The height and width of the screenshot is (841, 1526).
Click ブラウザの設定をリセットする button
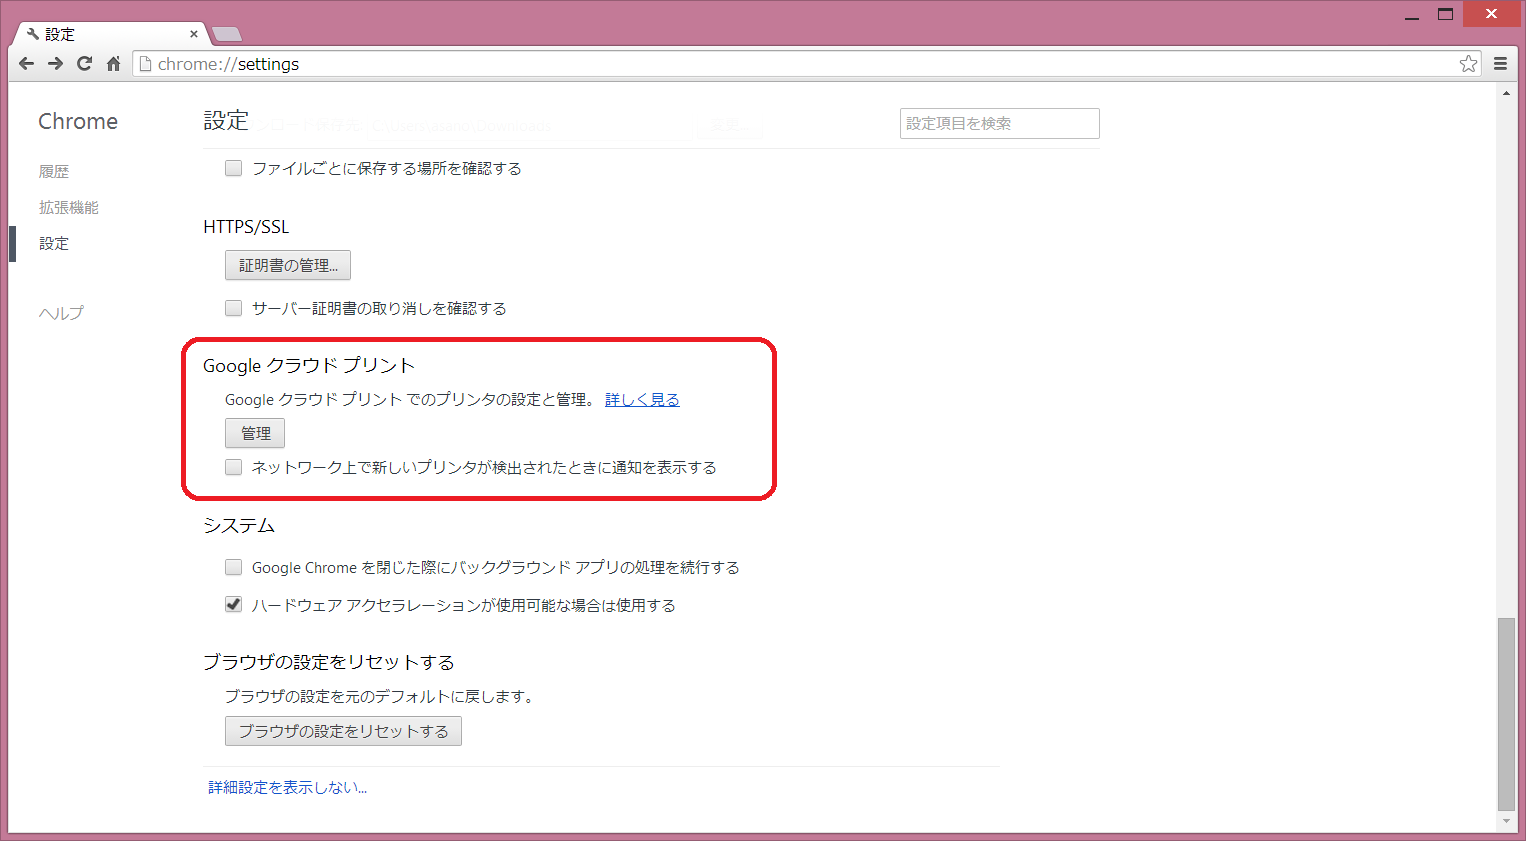[343, 731]
